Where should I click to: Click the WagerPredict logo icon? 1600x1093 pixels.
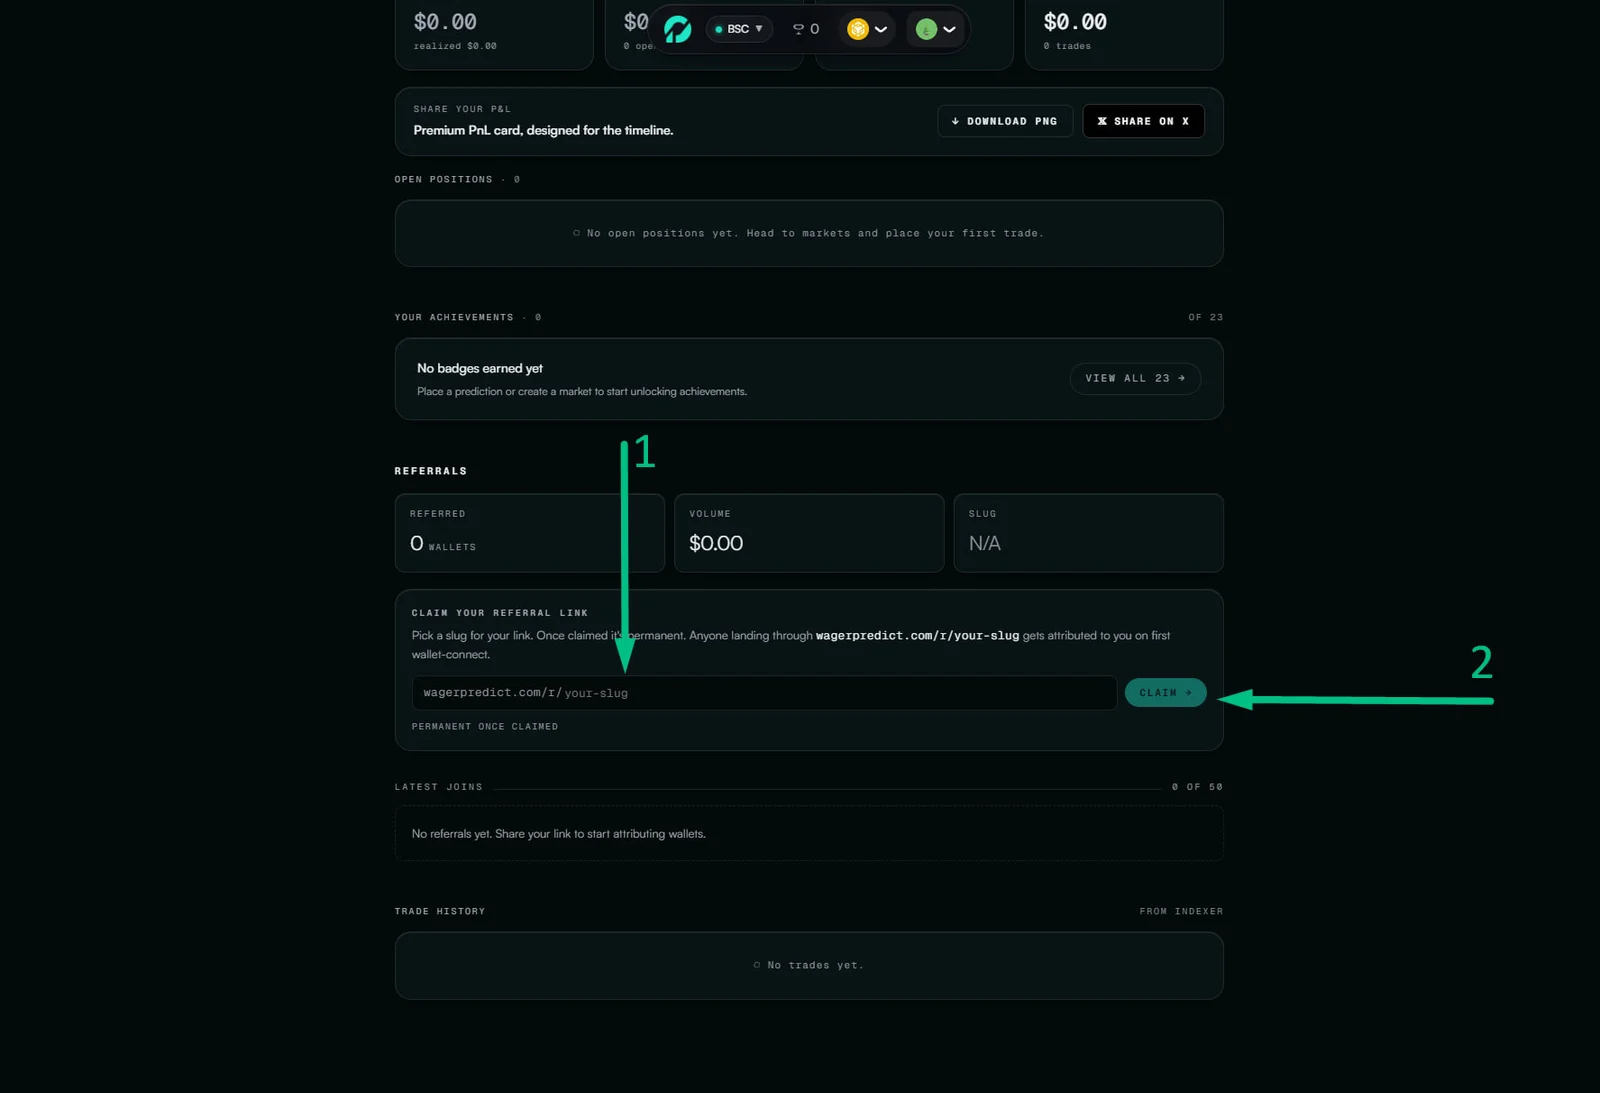pyautogui.click(x=677, y=29)
